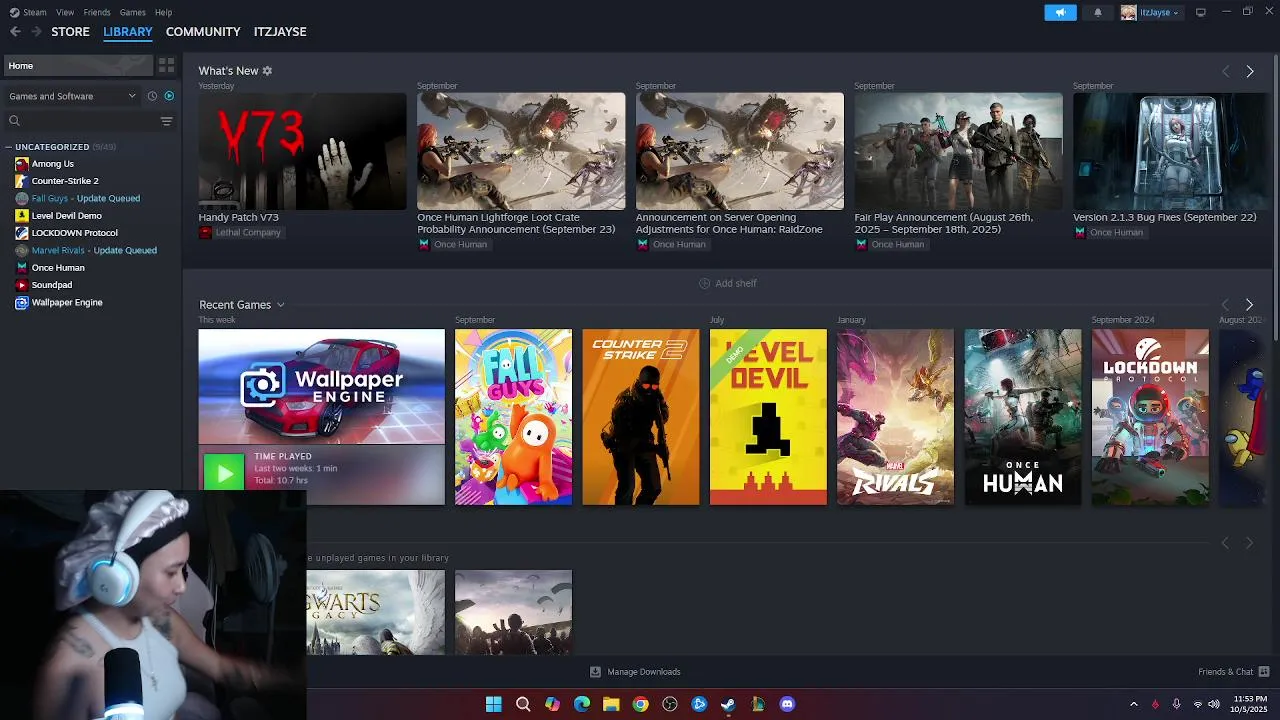Toggle the ready-to-play filter icon
Viewport: 1280px width, 720px height.
[169, 96]
